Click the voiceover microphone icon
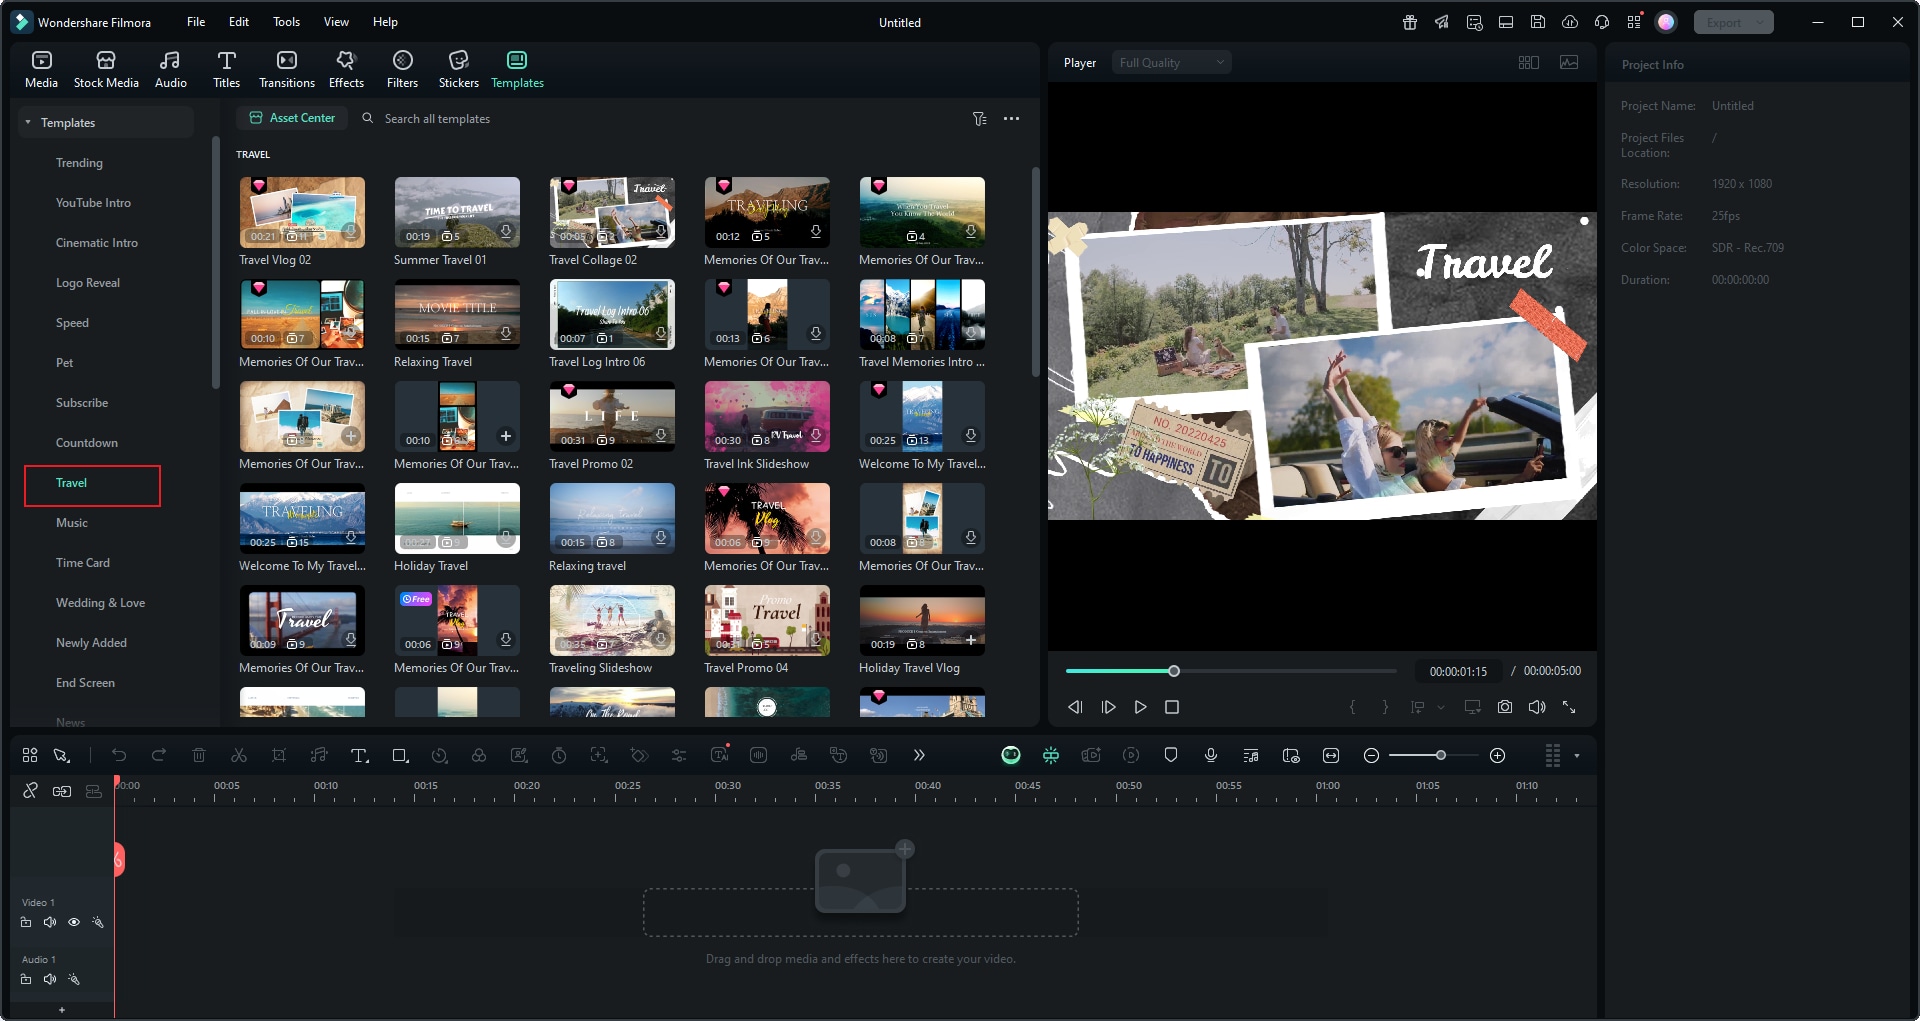This screenshot has width=1920, height=1021. [1211, 756]
